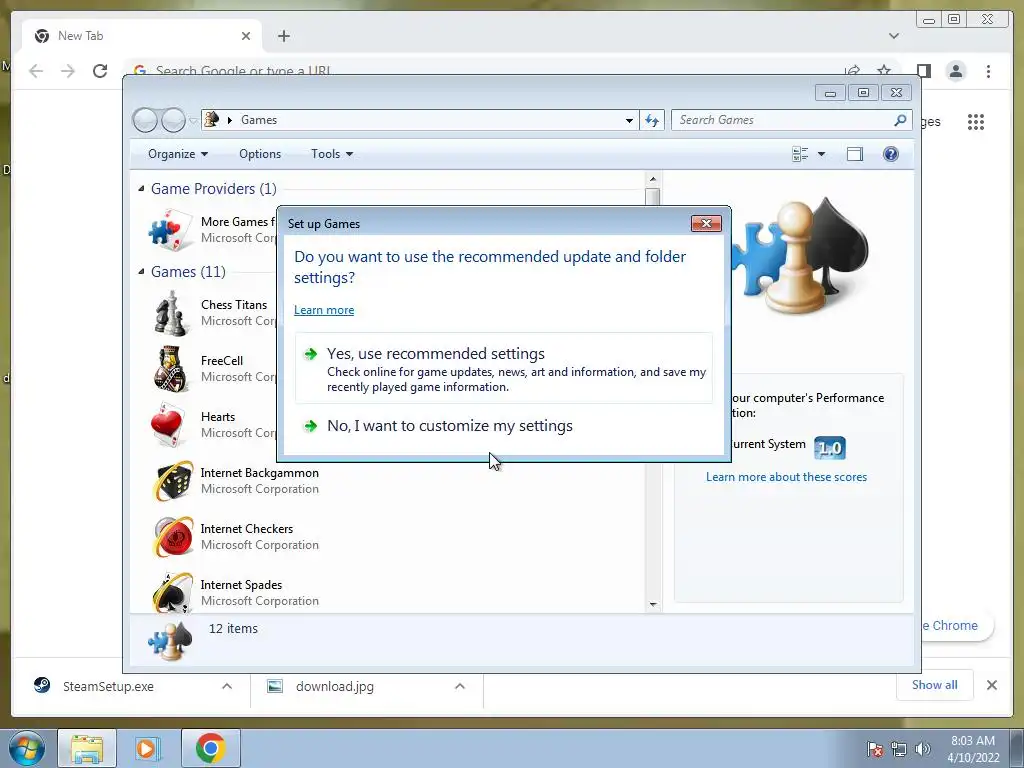
Task: Click the FreeCell game icon
Action: point(172,369)
